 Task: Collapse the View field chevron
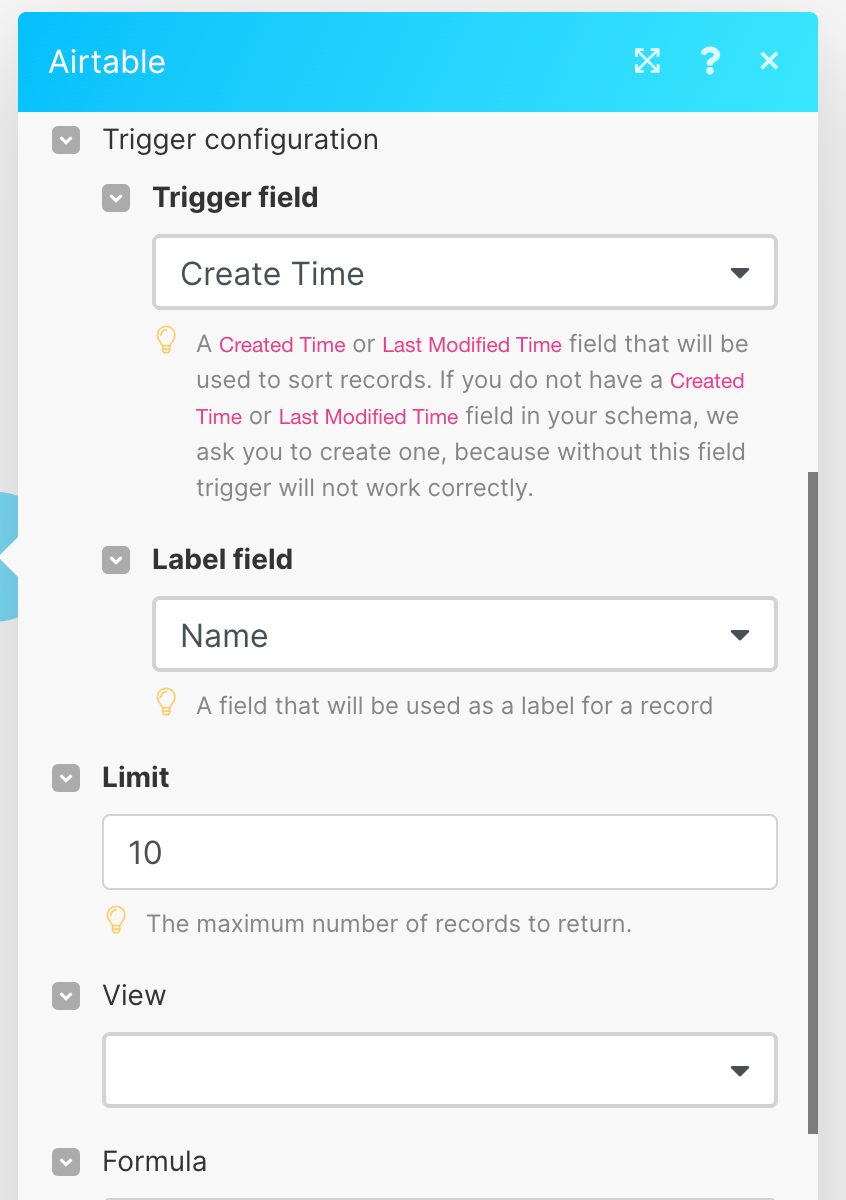(66, 996)
